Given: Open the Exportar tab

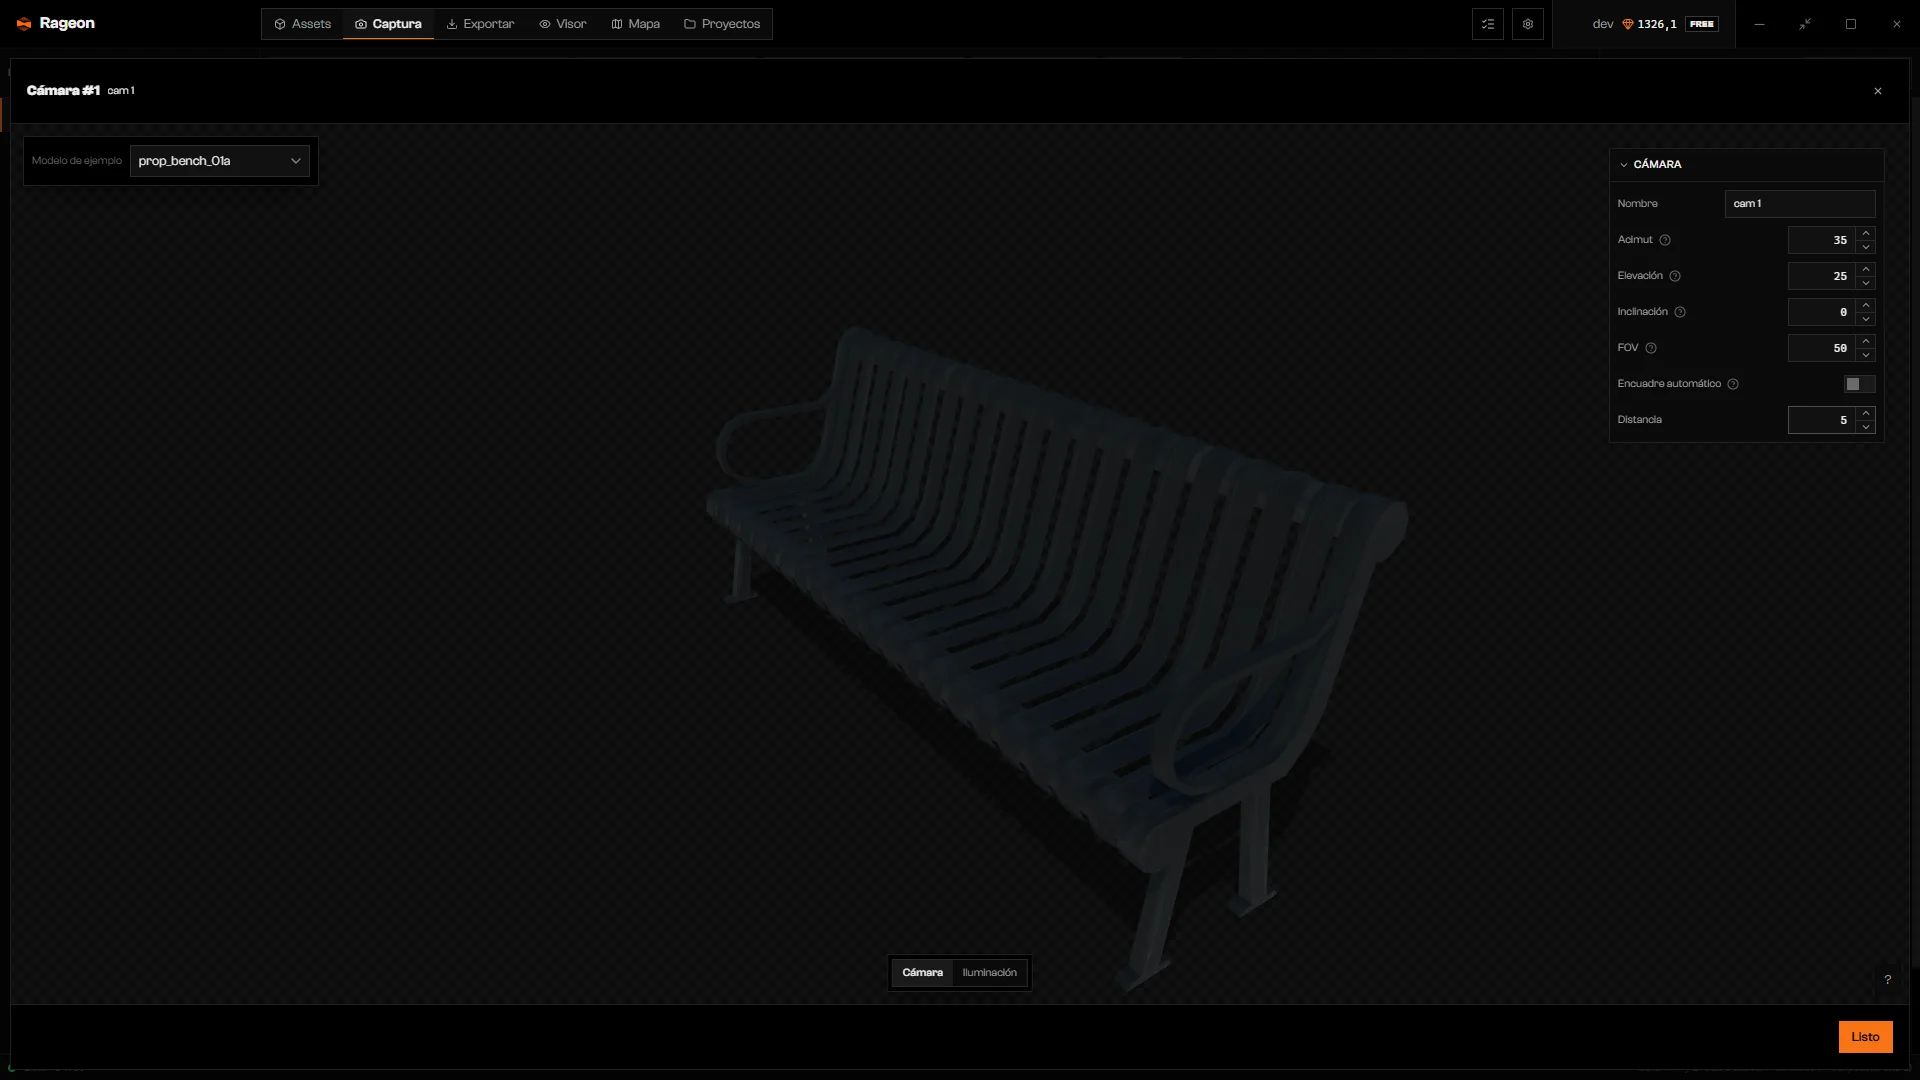Looking at the screenshot, I should tap(480, 24).
